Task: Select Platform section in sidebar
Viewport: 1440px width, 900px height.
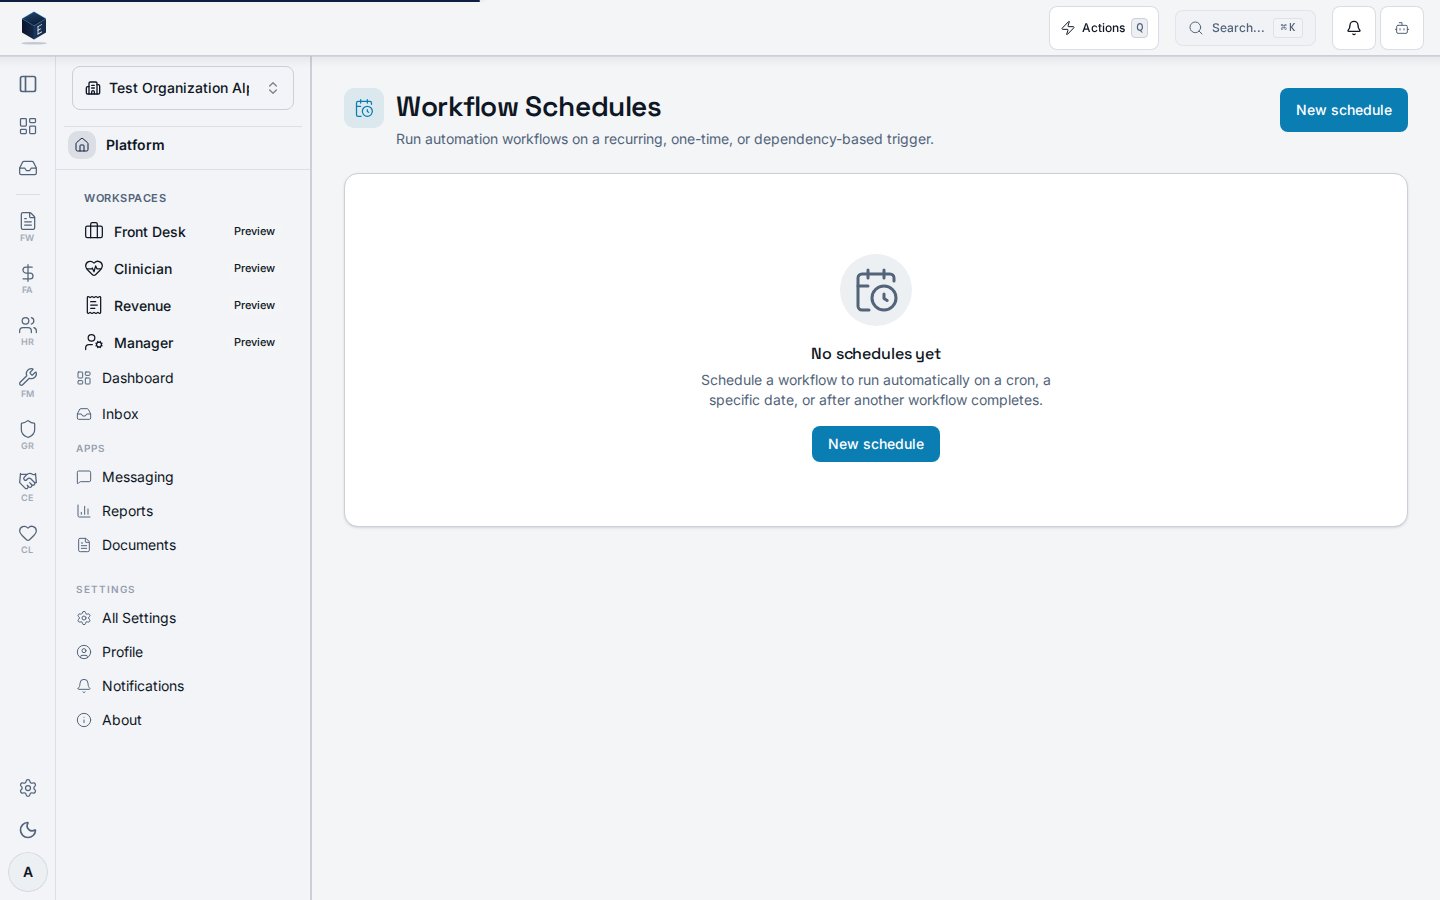Action: pyautogui.click(x=183, y=145)
